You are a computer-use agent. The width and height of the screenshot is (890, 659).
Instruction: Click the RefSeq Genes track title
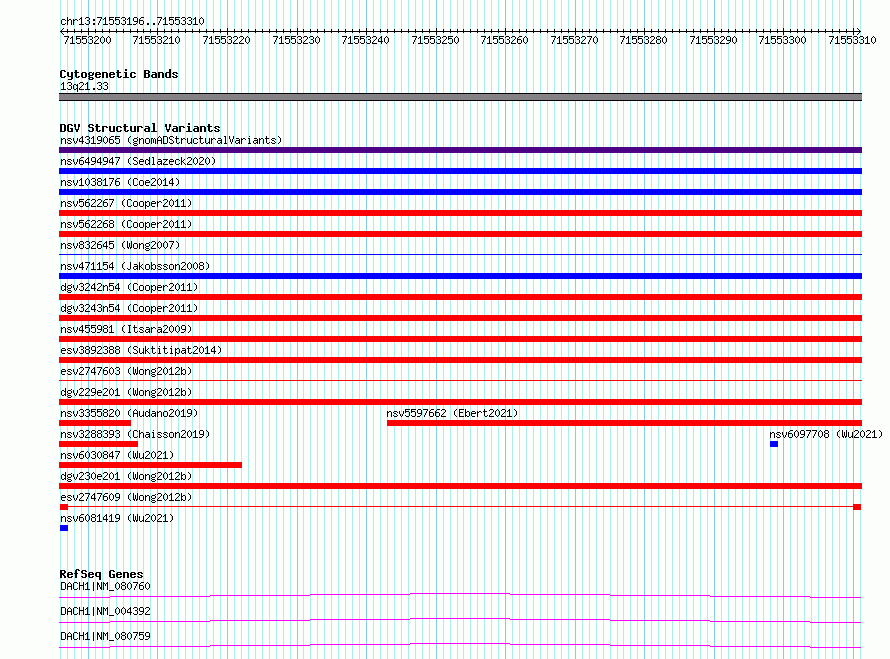click(101, 574)
